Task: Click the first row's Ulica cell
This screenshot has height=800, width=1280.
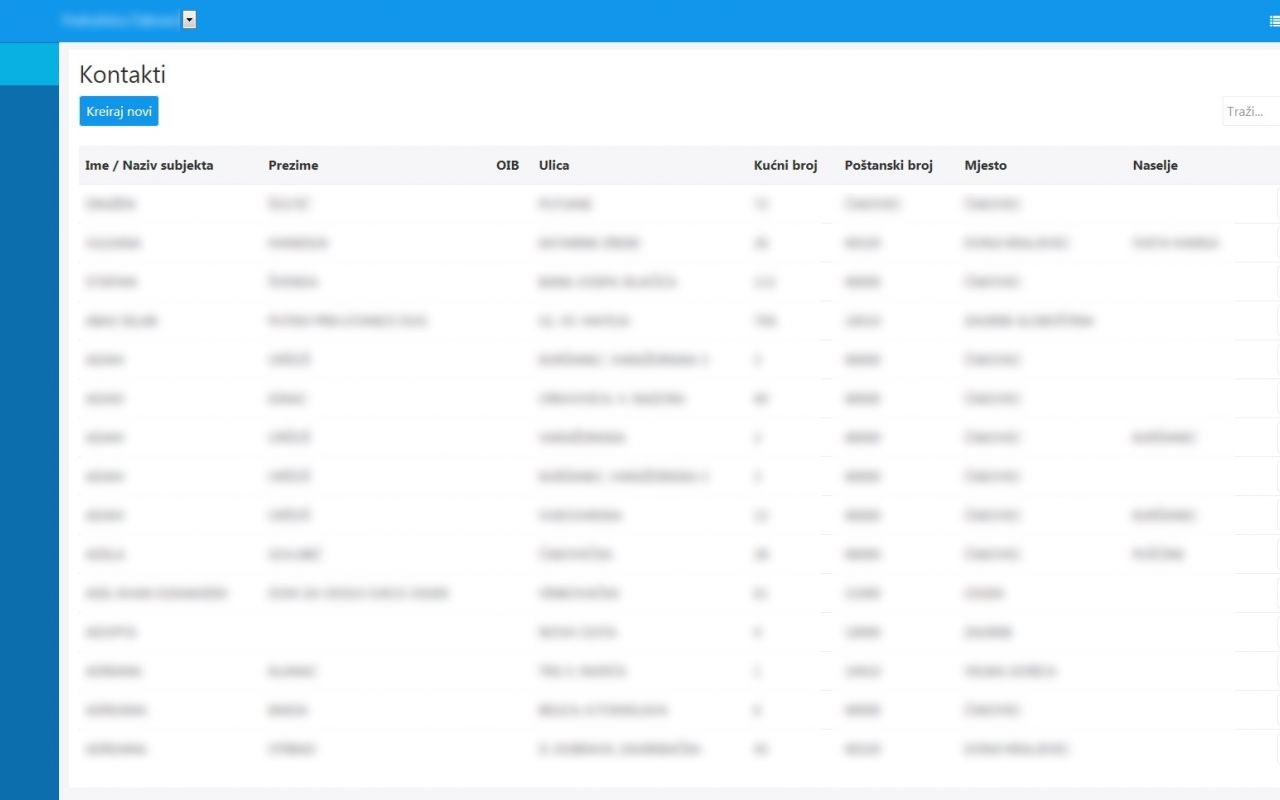Action: (565, 204)
